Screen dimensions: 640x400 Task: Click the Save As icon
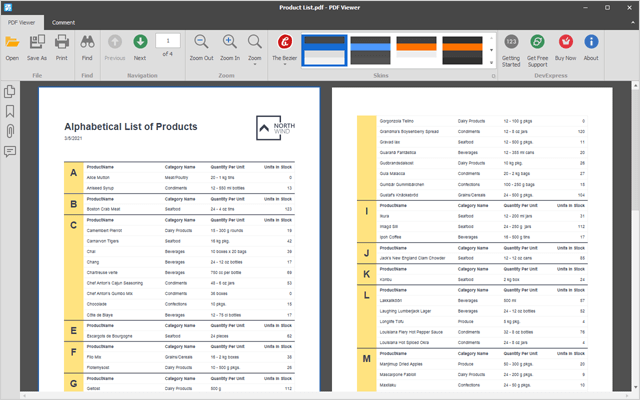(x=37, y=47)
